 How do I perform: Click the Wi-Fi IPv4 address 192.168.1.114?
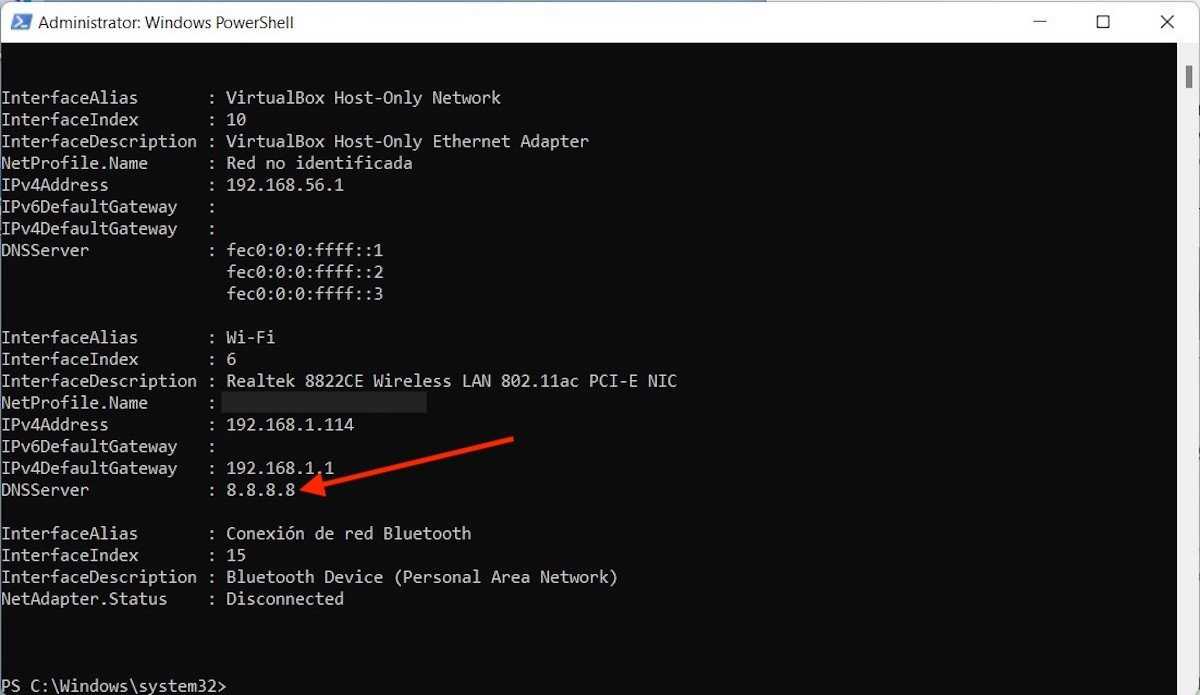[x=290, y=425]
